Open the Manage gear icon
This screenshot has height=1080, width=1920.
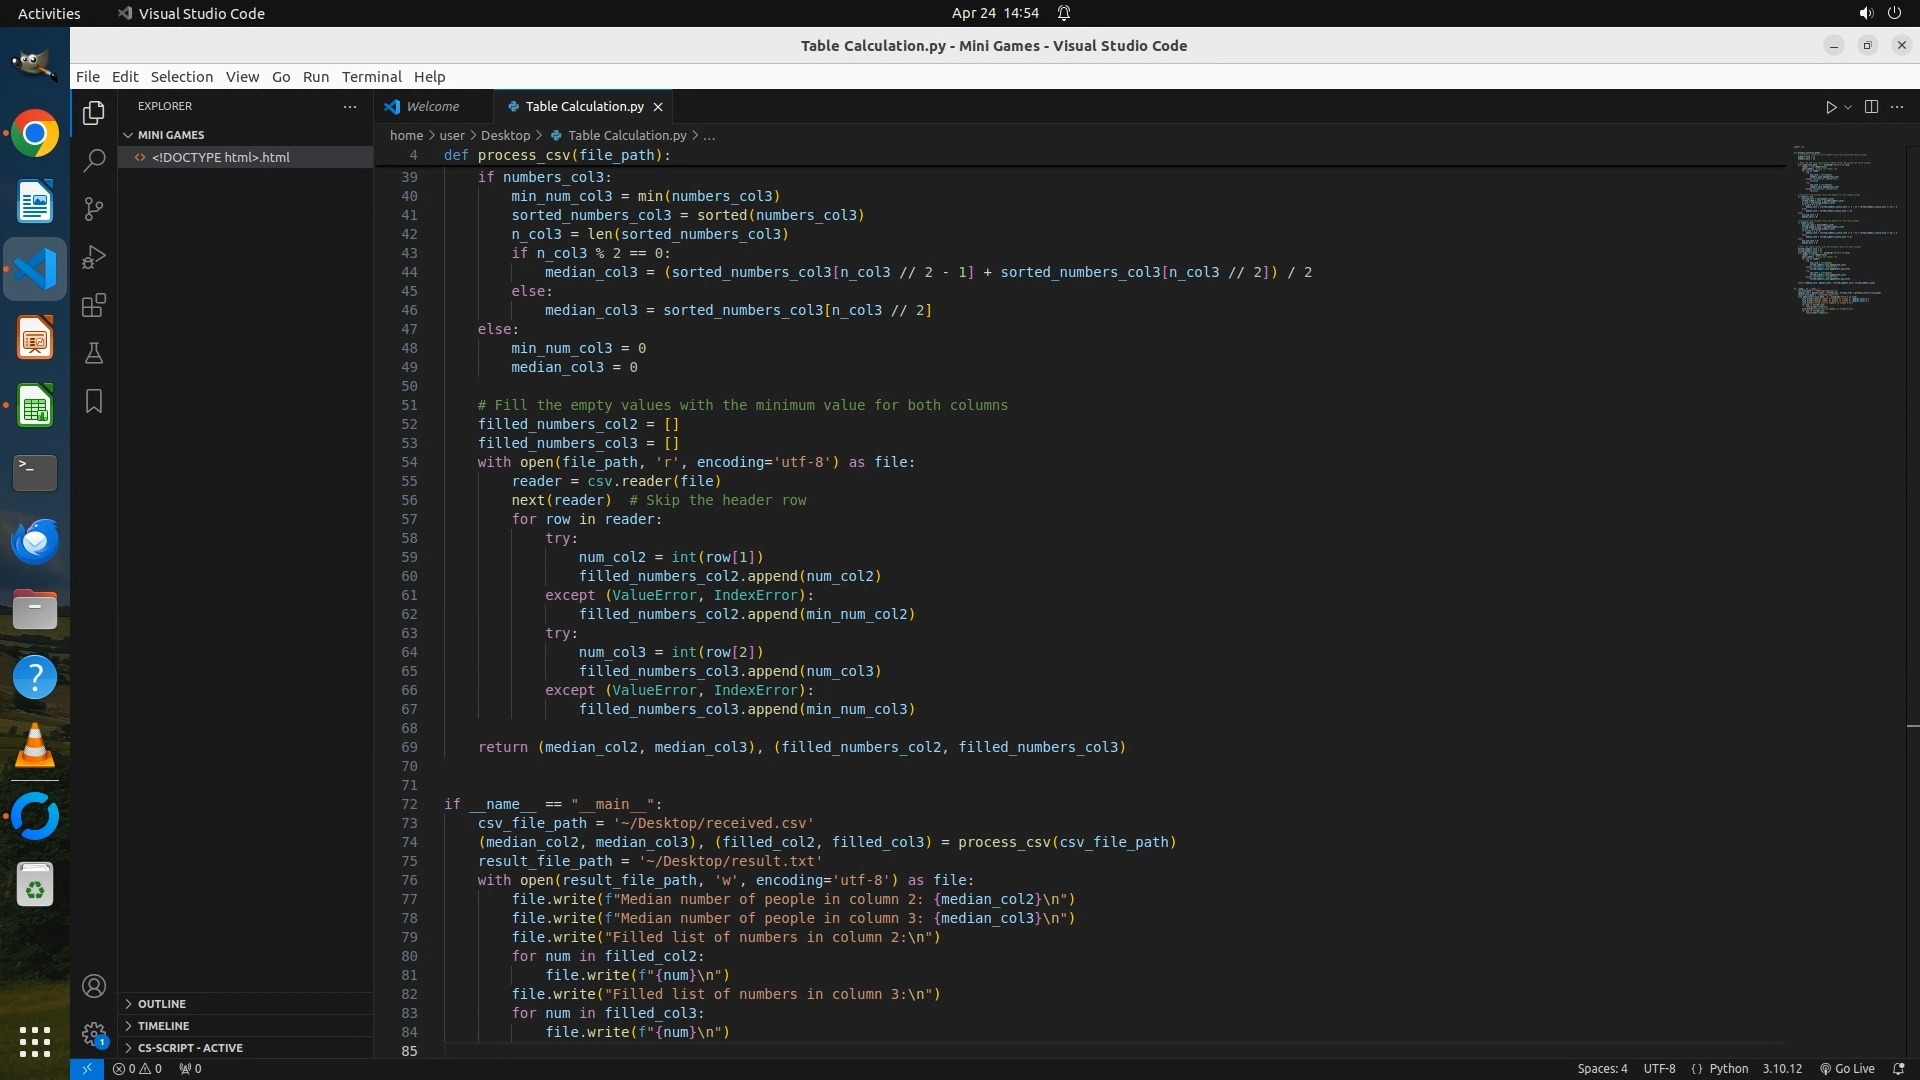(94, 1034)
